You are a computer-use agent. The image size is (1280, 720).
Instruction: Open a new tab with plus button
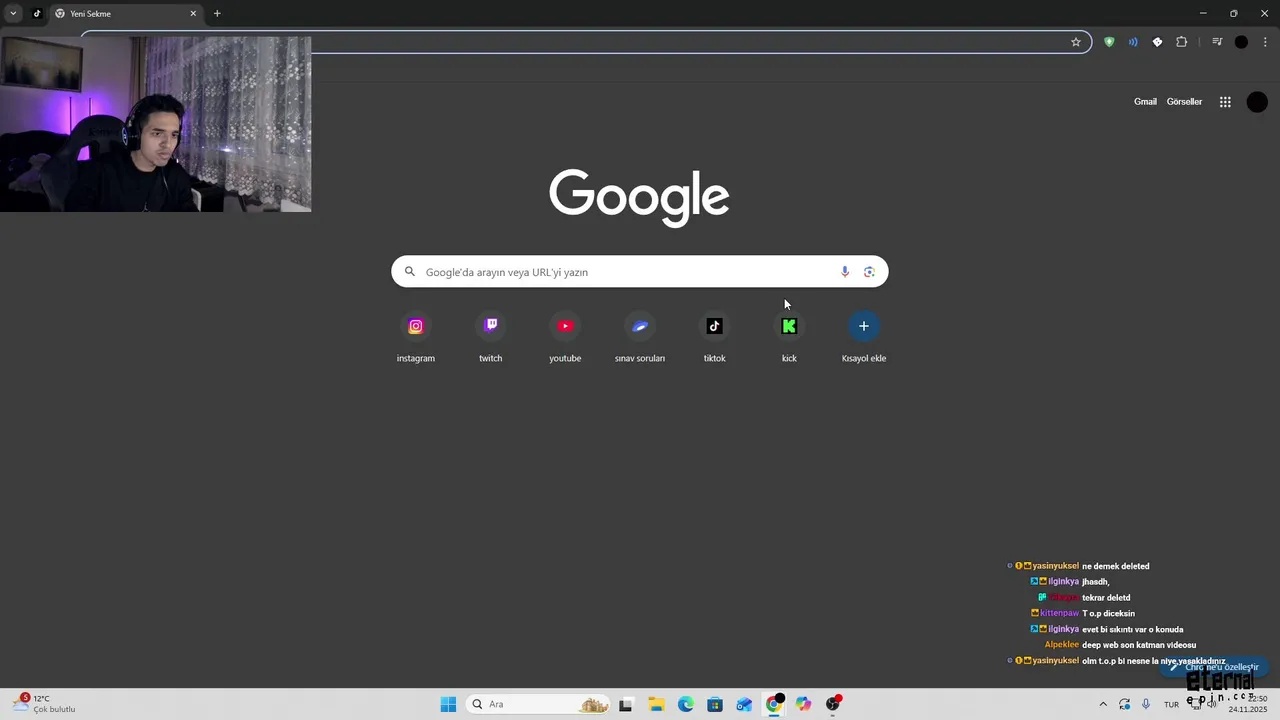(217, 14)
